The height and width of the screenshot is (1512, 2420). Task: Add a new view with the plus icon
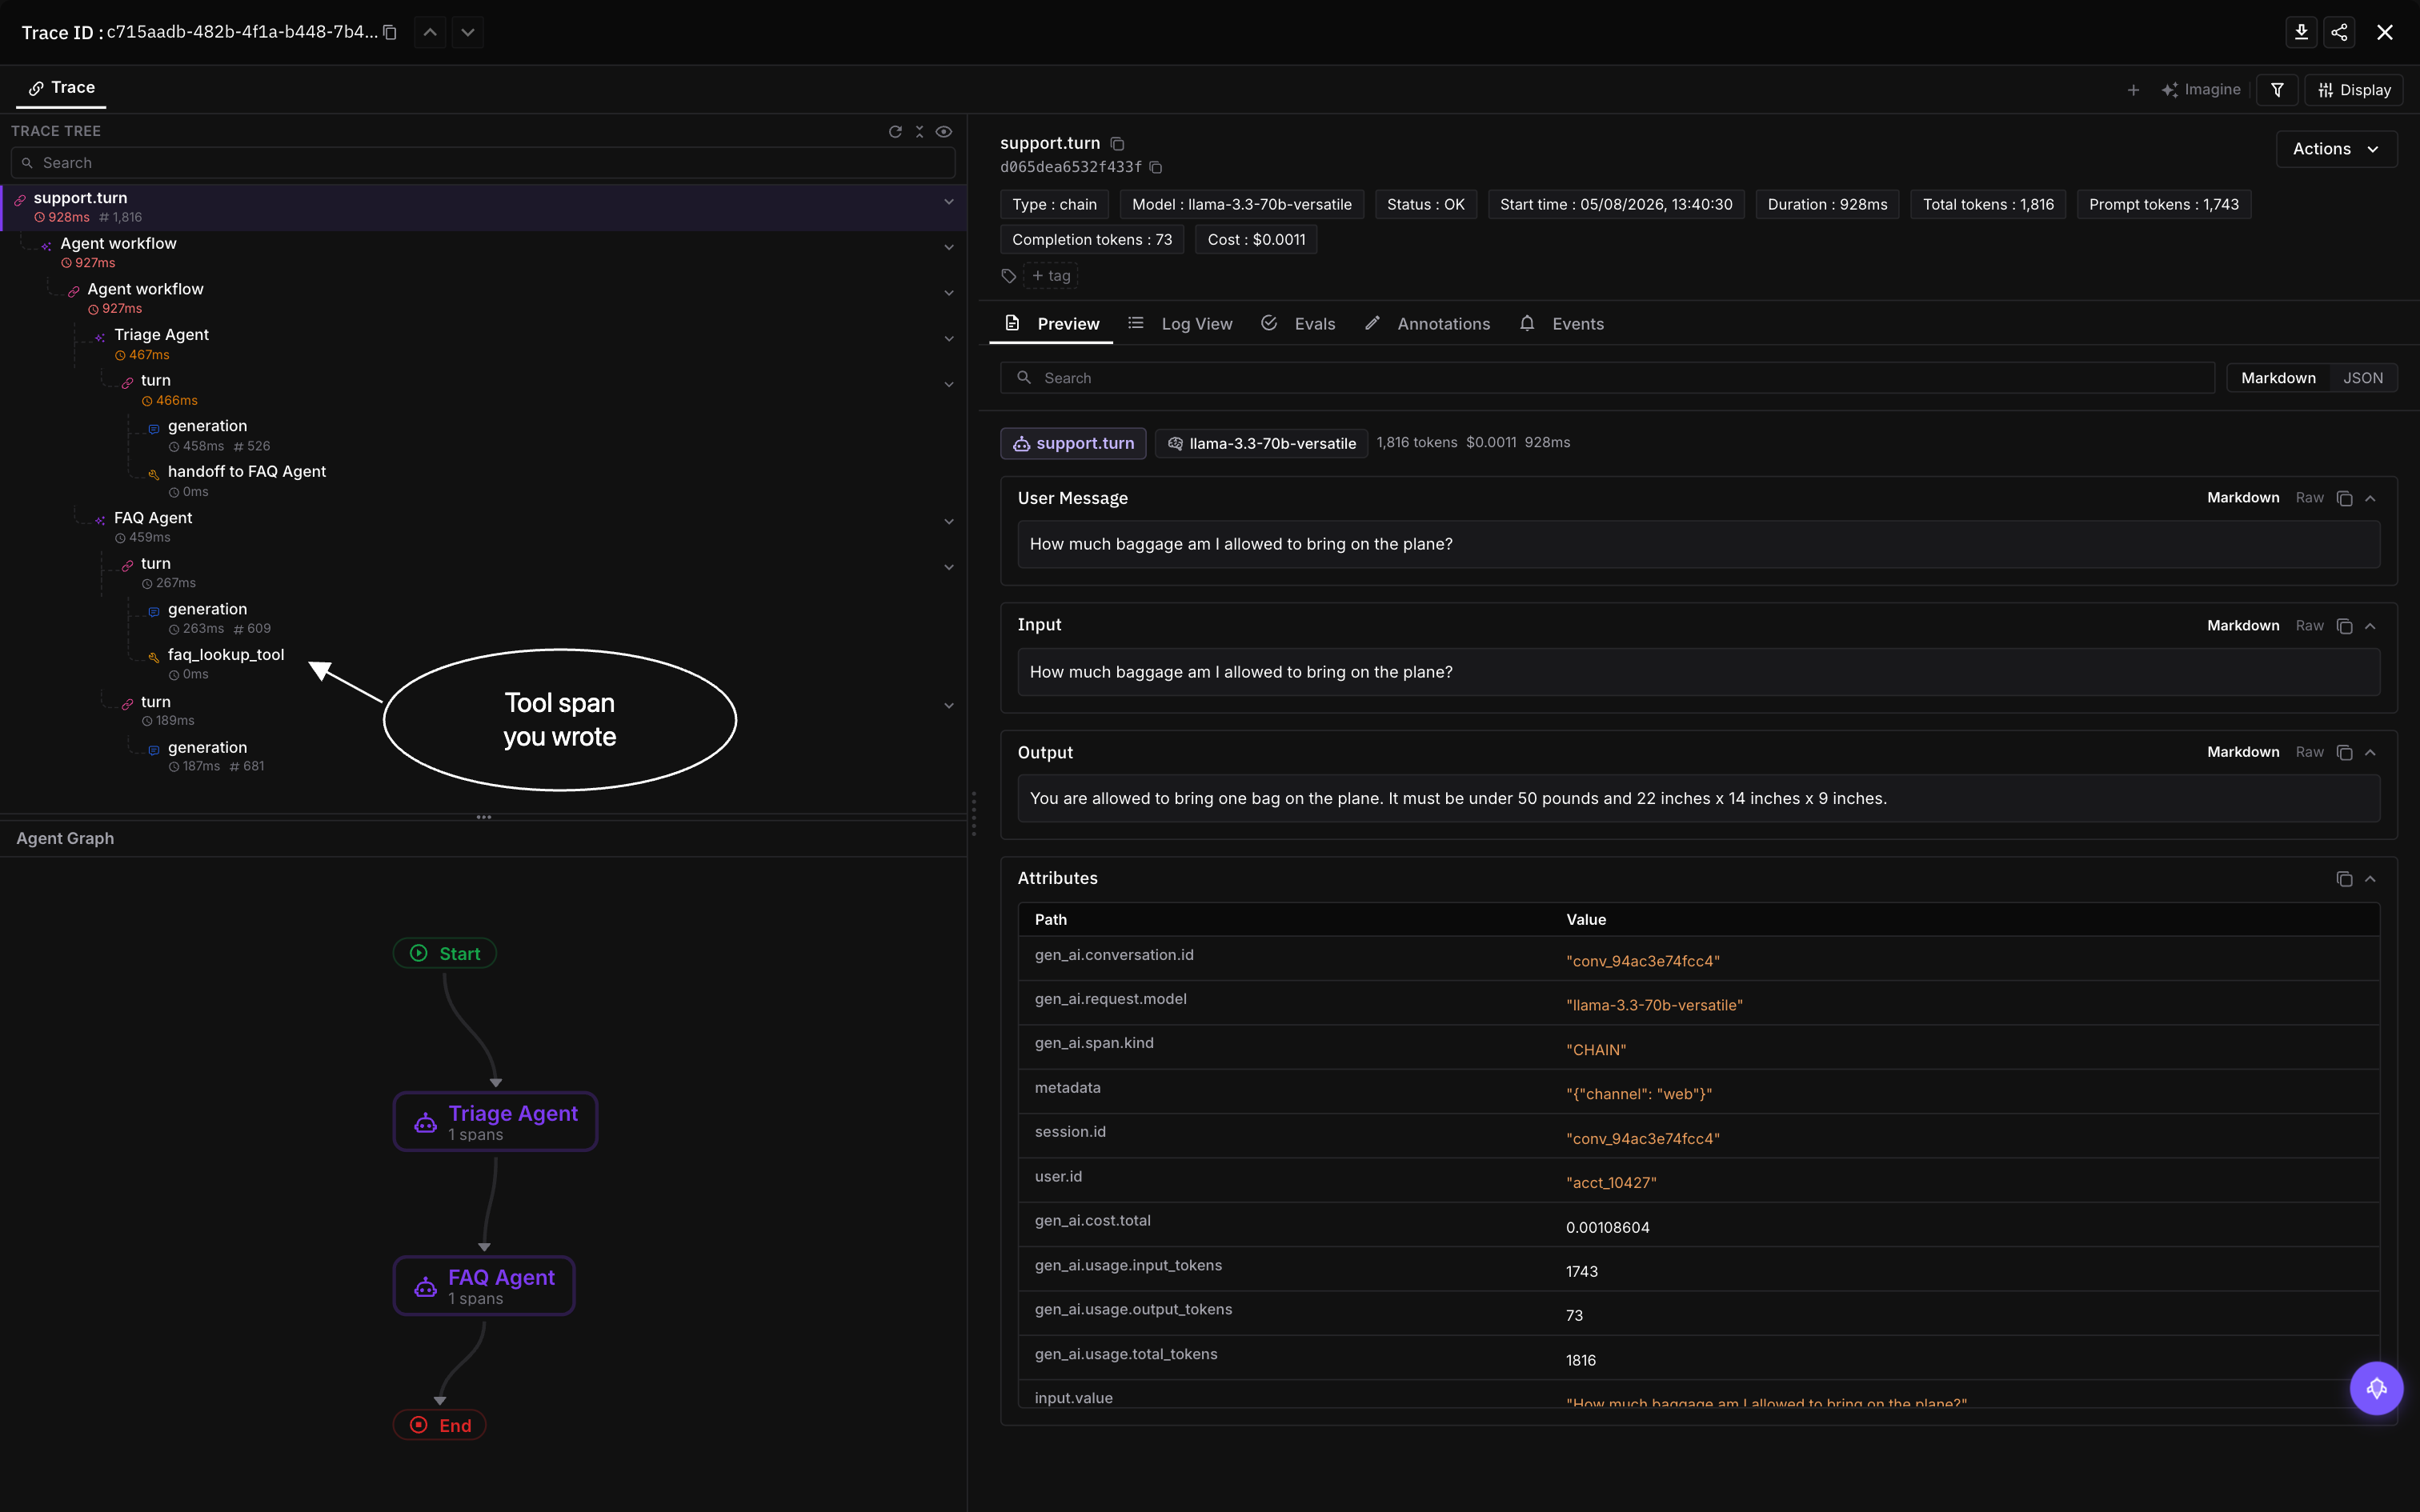point(2133,90)
